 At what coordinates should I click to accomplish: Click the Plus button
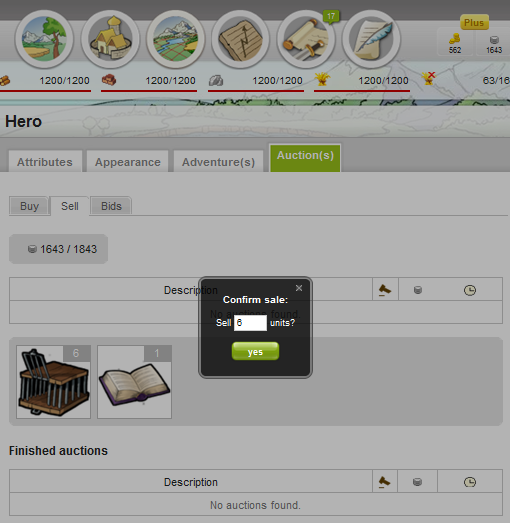(x=474, y=22)
